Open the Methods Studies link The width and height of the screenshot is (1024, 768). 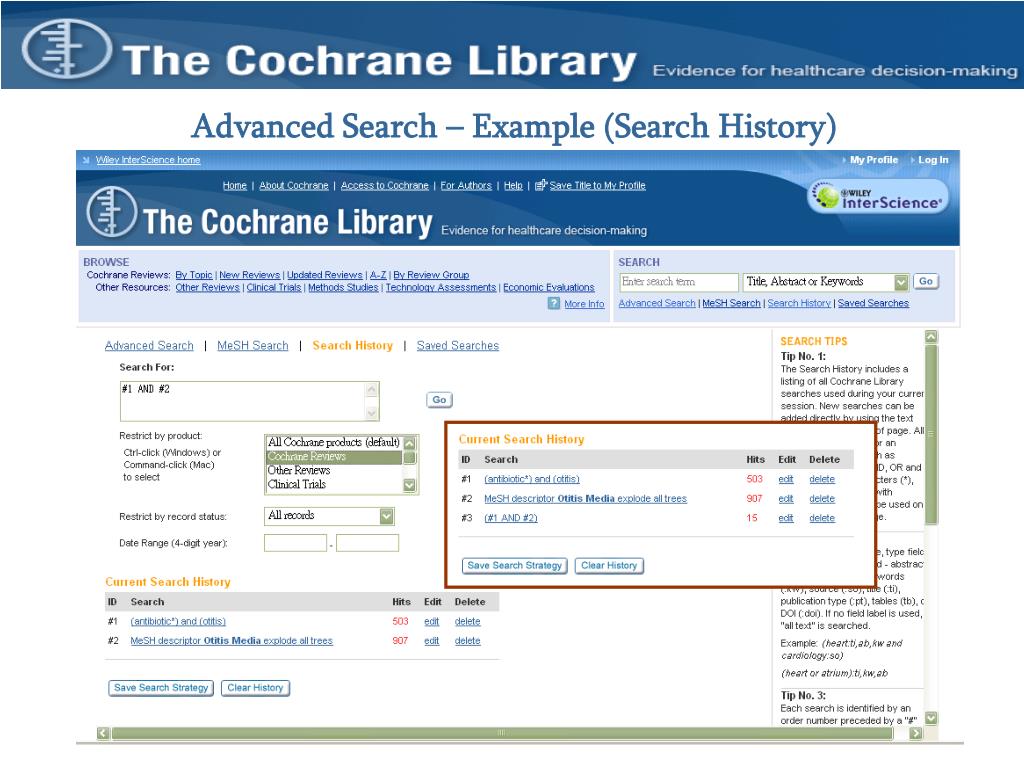pyautogui.click(x=343, y=287)
